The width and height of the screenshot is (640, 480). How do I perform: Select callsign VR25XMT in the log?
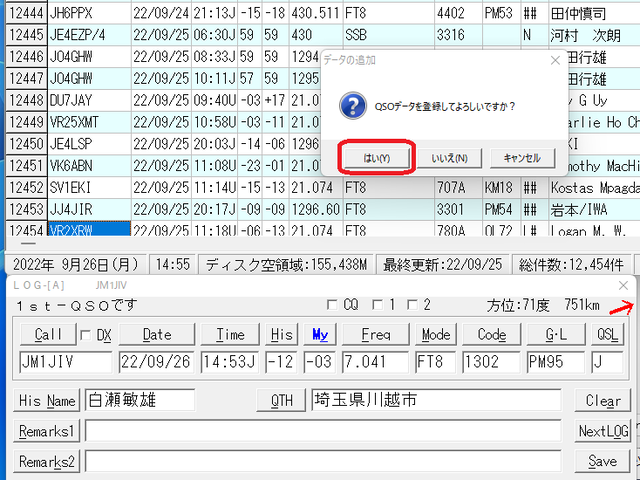tap(90, 122)
